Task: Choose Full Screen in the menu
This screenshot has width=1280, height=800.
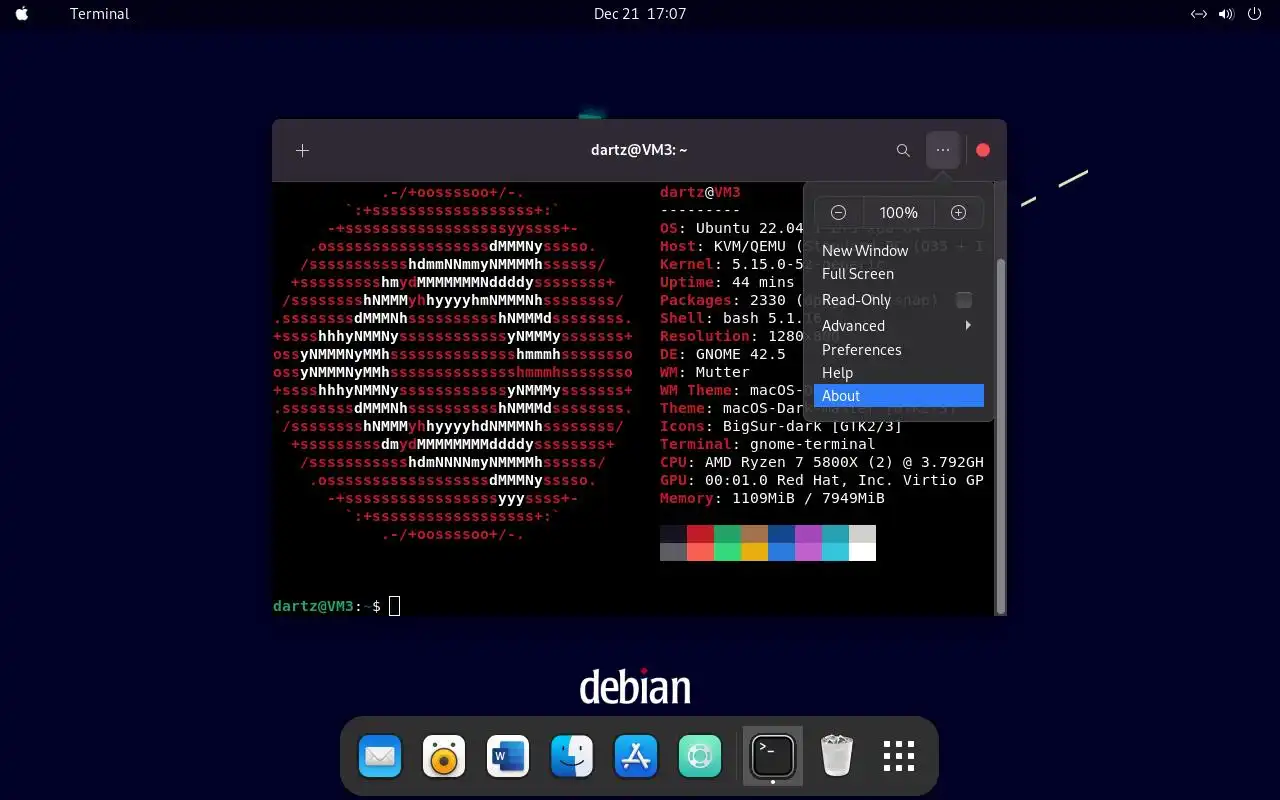Action: tap(898, 273)
